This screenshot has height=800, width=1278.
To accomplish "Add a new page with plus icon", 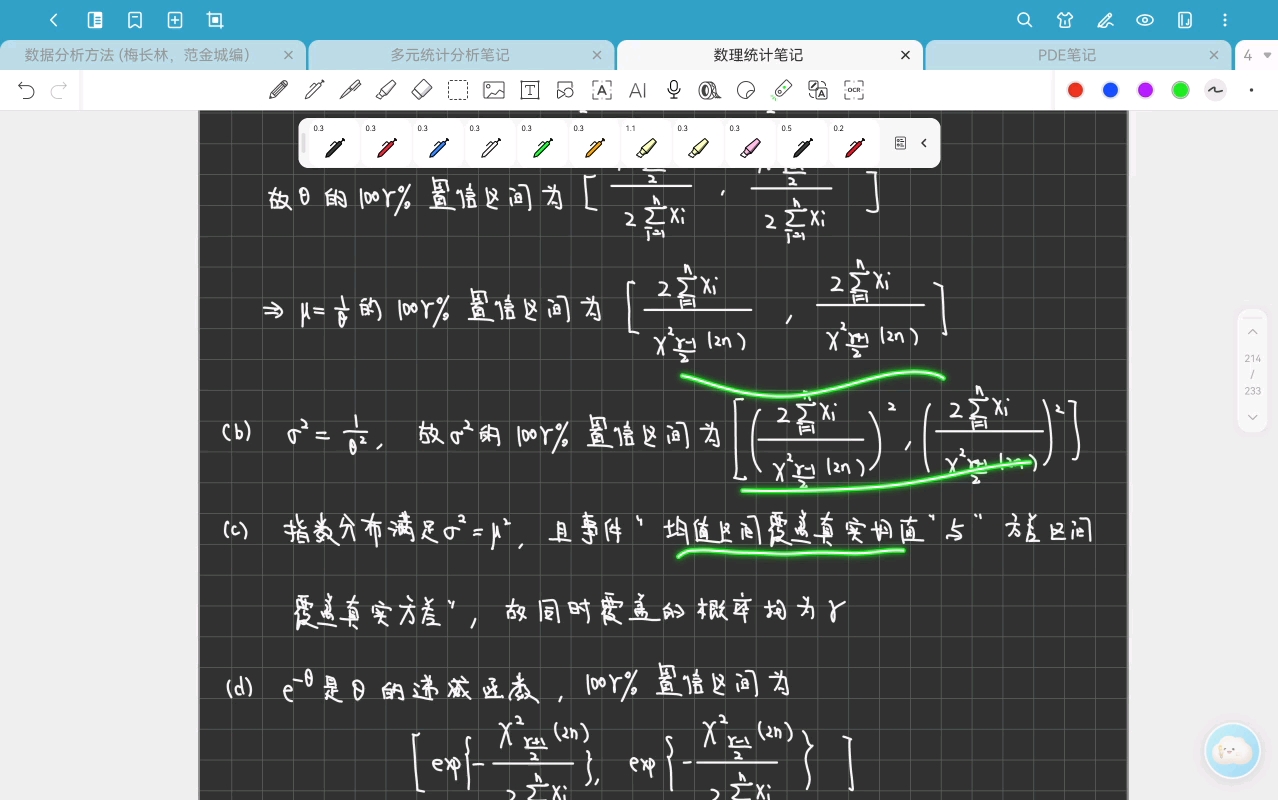I will 175,20.
